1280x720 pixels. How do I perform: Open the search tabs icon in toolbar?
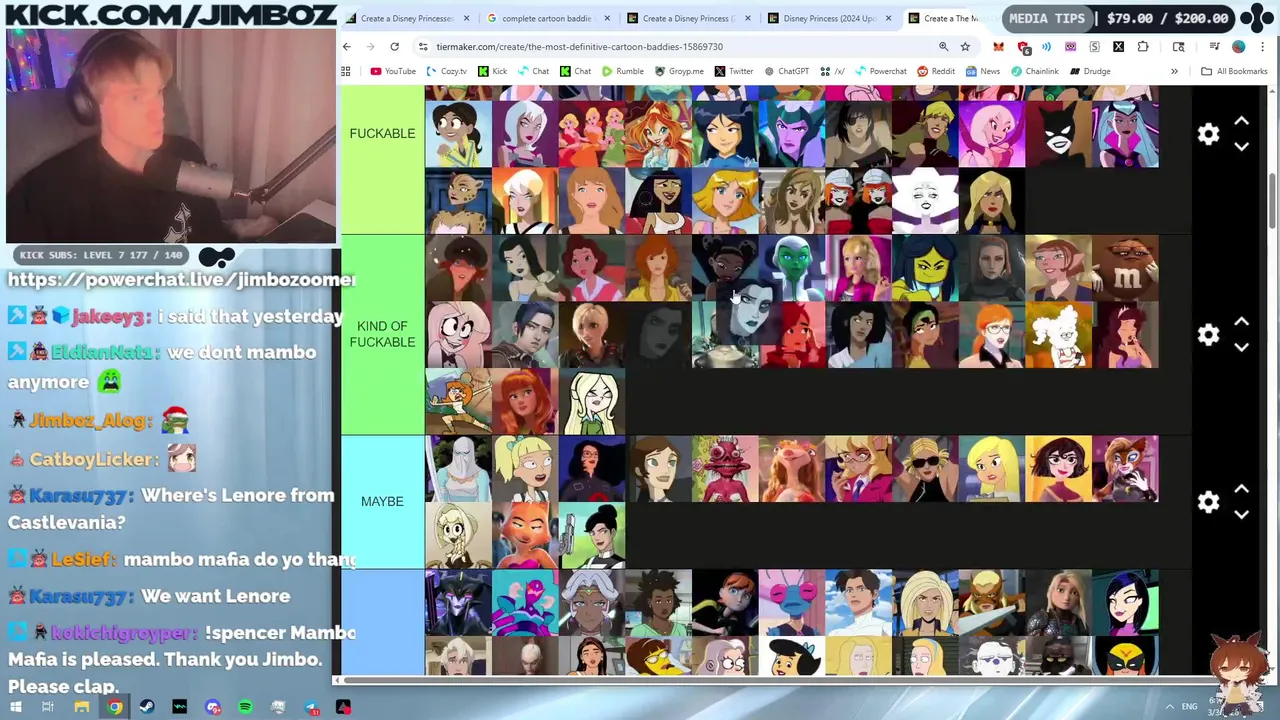pyautogui.click(x=1178, y=47)
